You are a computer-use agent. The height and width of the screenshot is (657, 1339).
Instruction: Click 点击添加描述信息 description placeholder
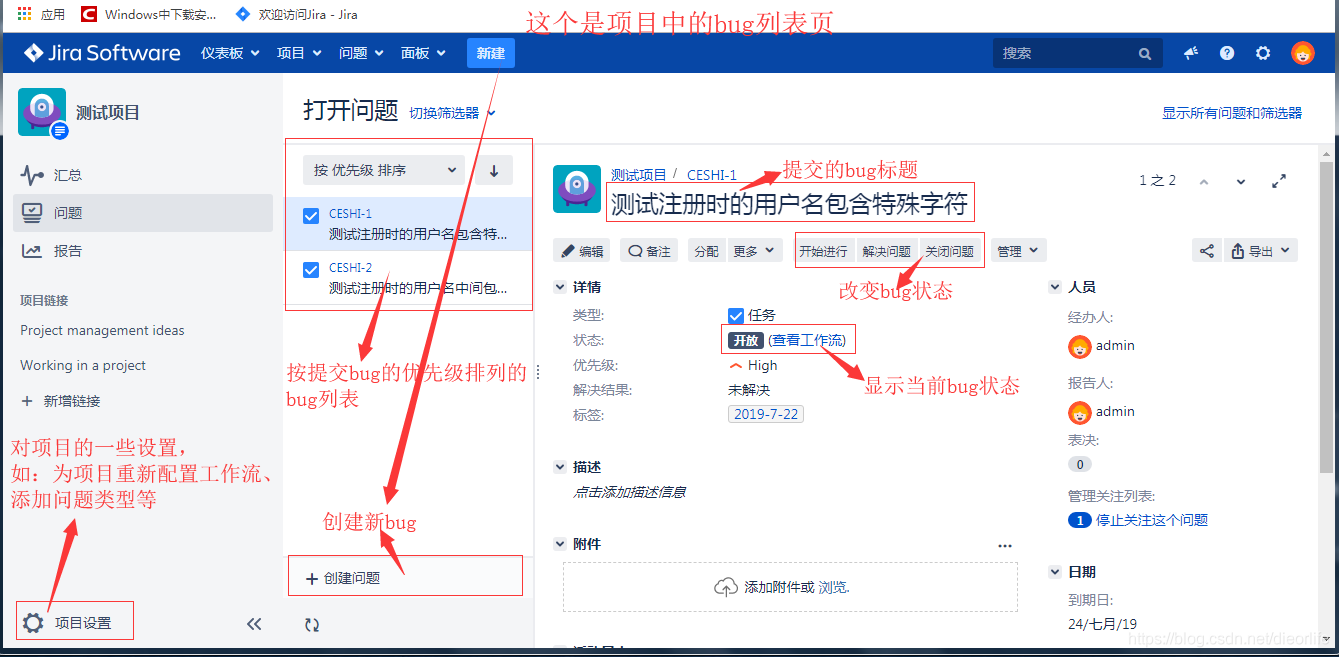coord(629,492)
